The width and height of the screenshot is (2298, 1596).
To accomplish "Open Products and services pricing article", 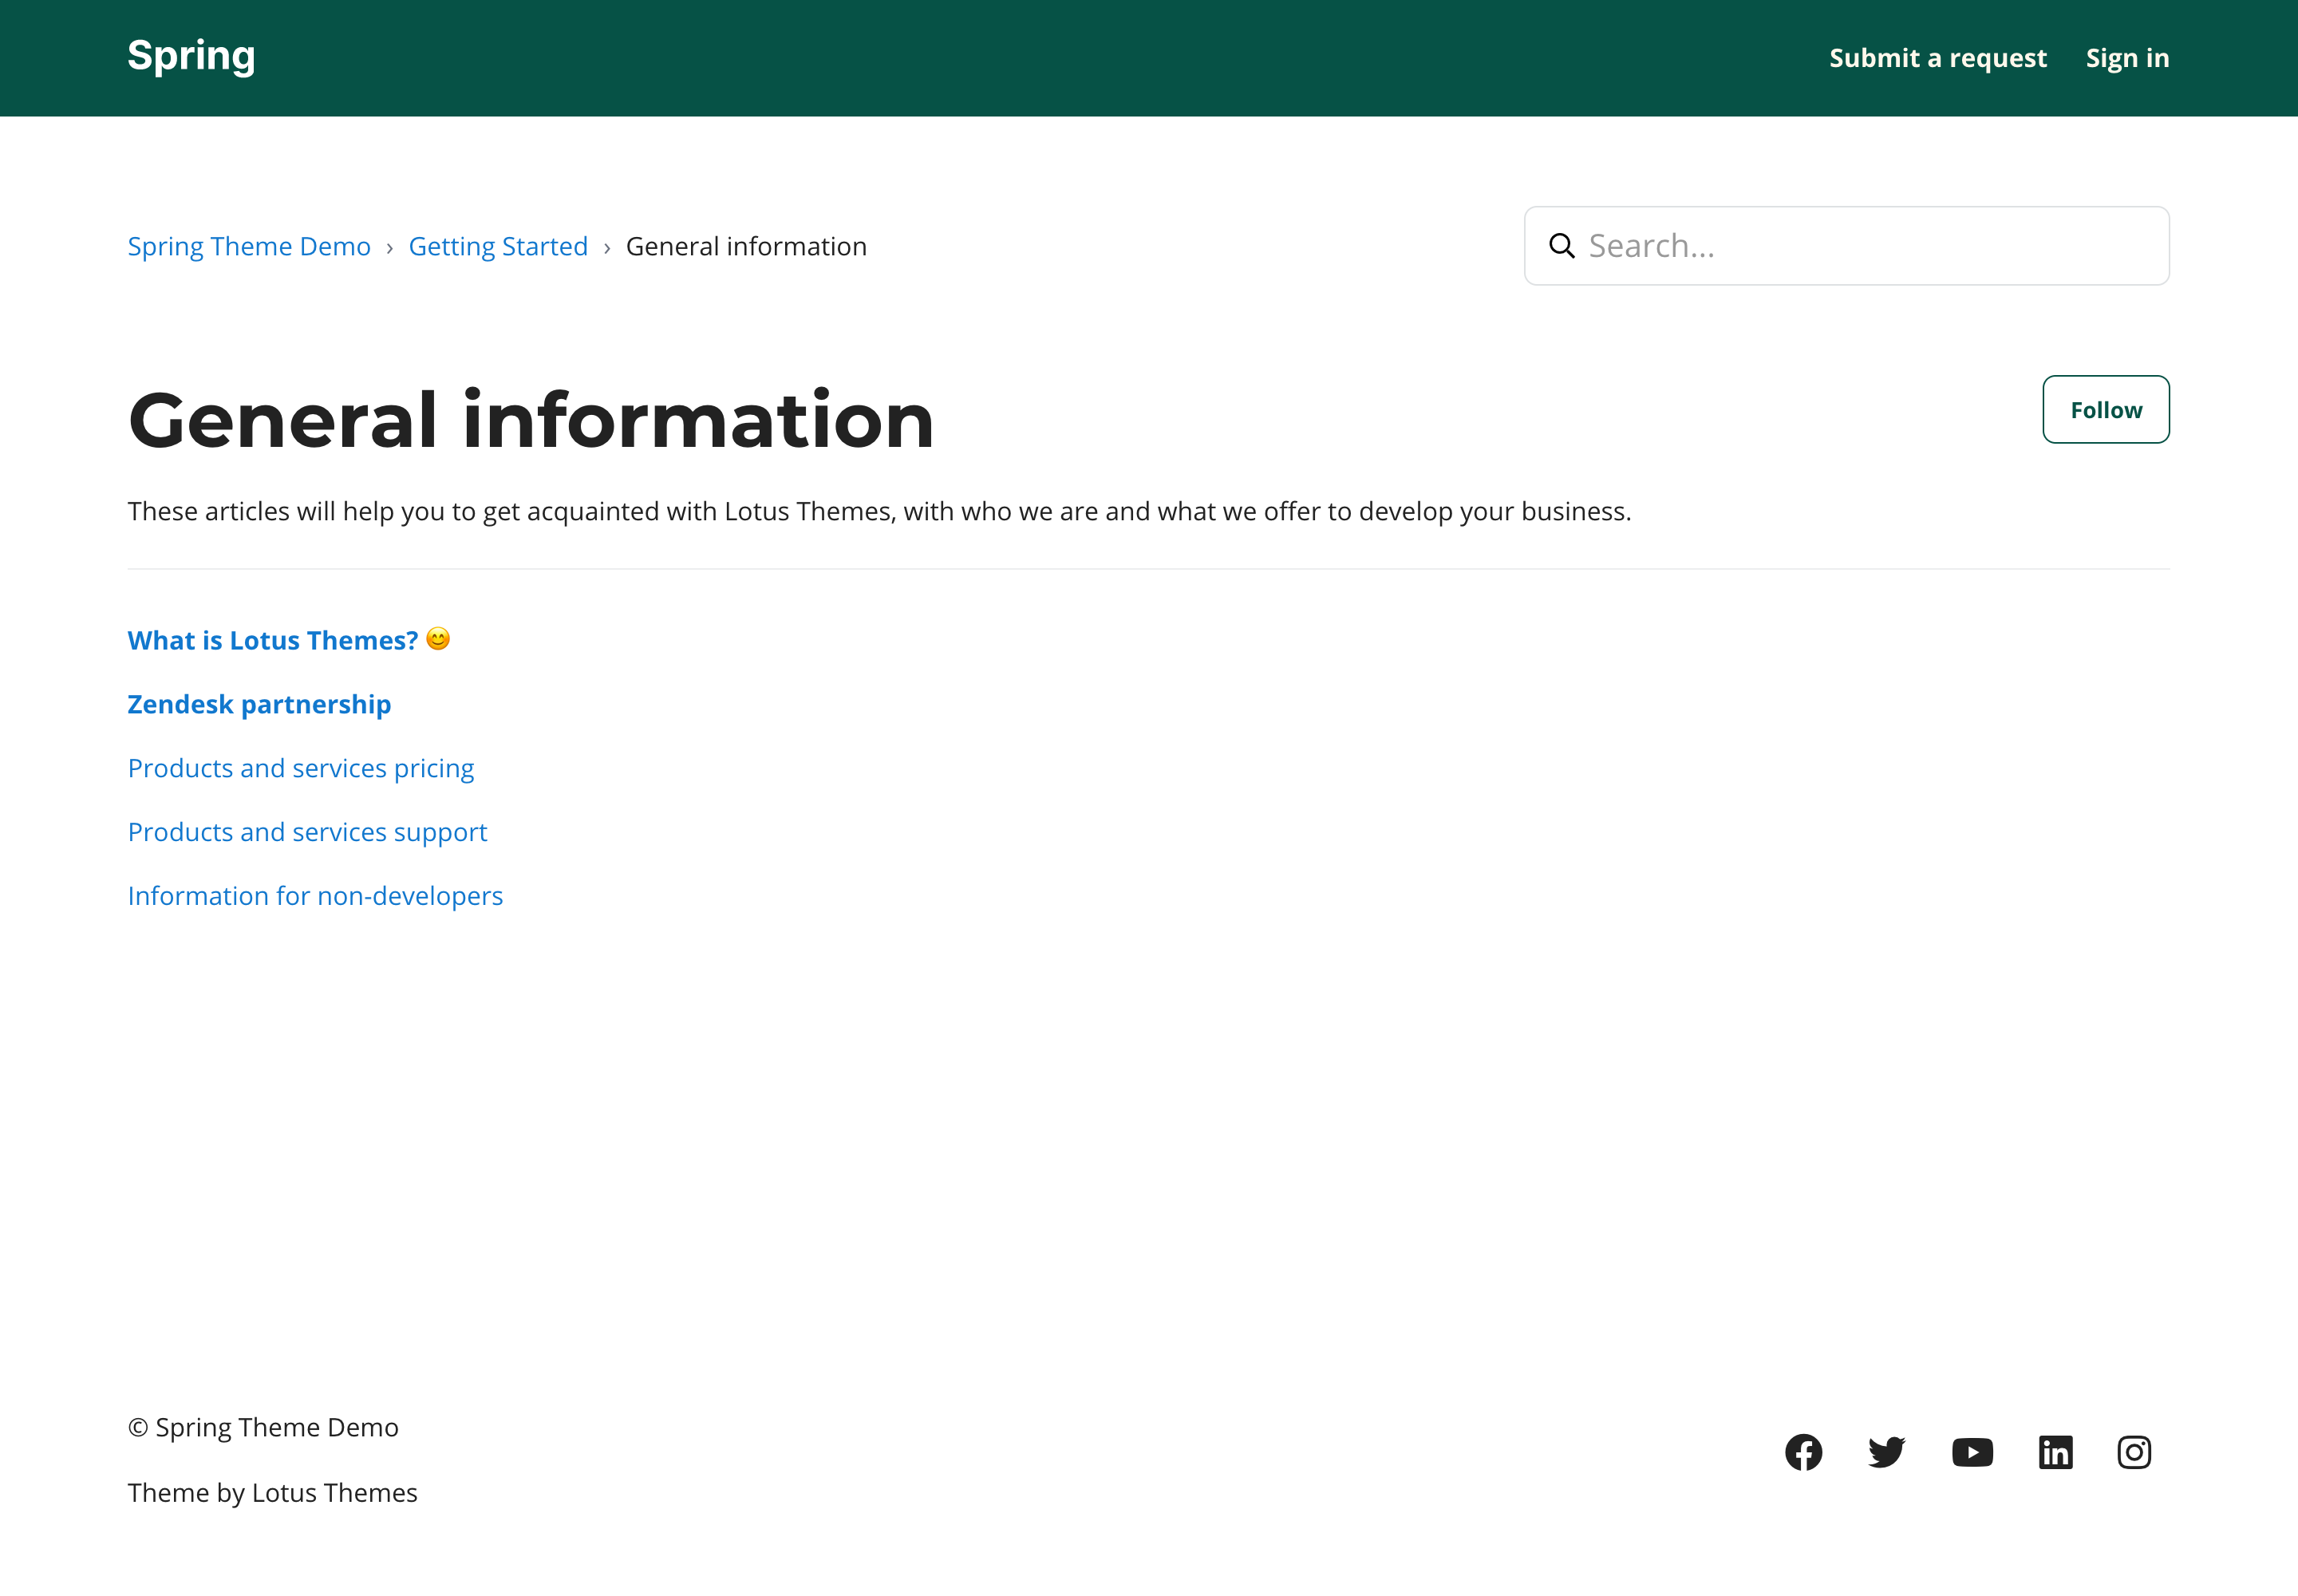I will (301, 768).
